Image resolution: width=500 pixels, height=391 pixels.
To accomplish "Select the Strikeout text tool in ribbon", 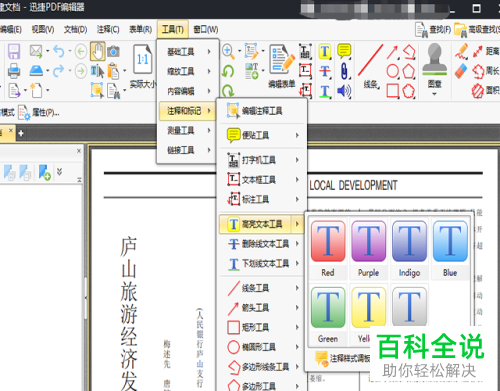I will [325, 71].
